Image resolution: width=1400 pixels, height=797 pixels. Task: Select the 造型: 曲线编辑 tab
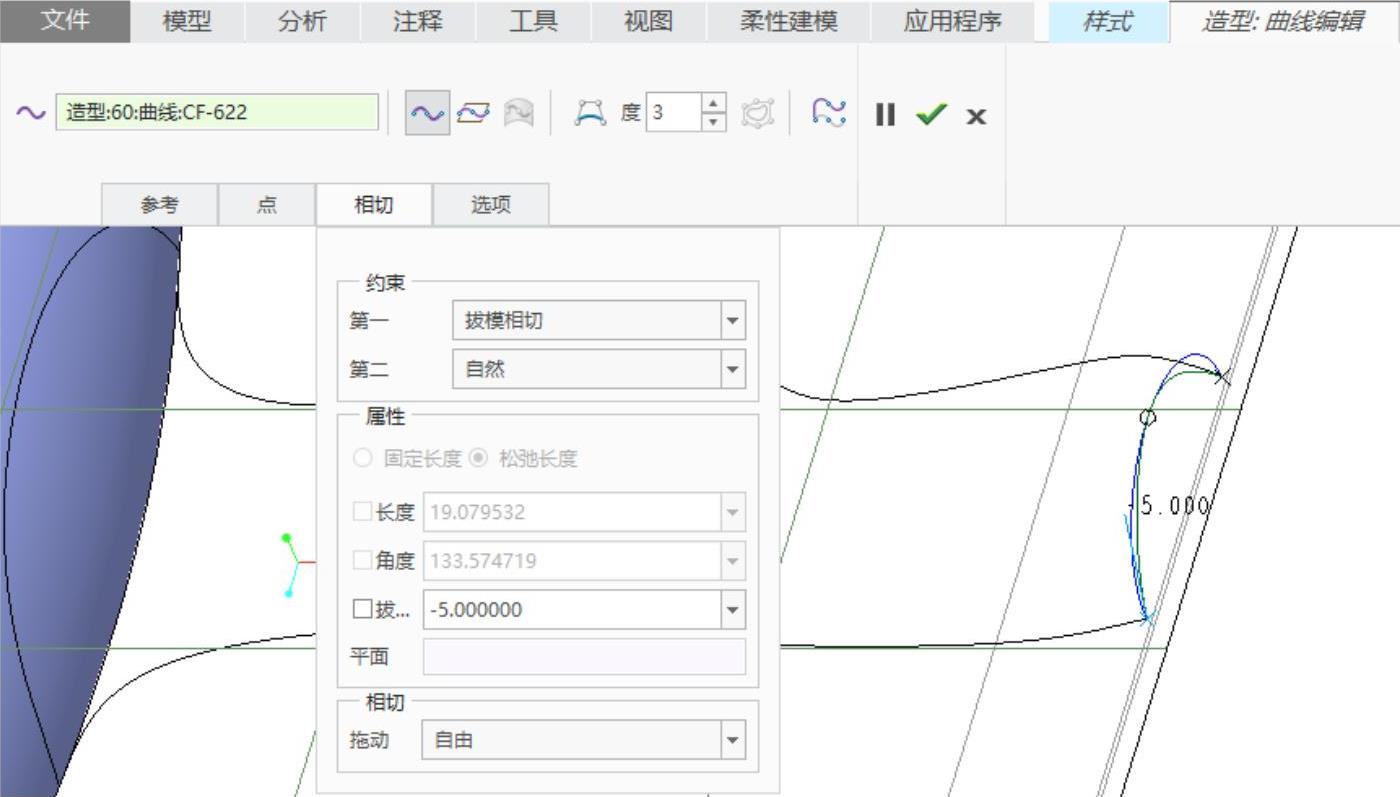click(1284, 21)
